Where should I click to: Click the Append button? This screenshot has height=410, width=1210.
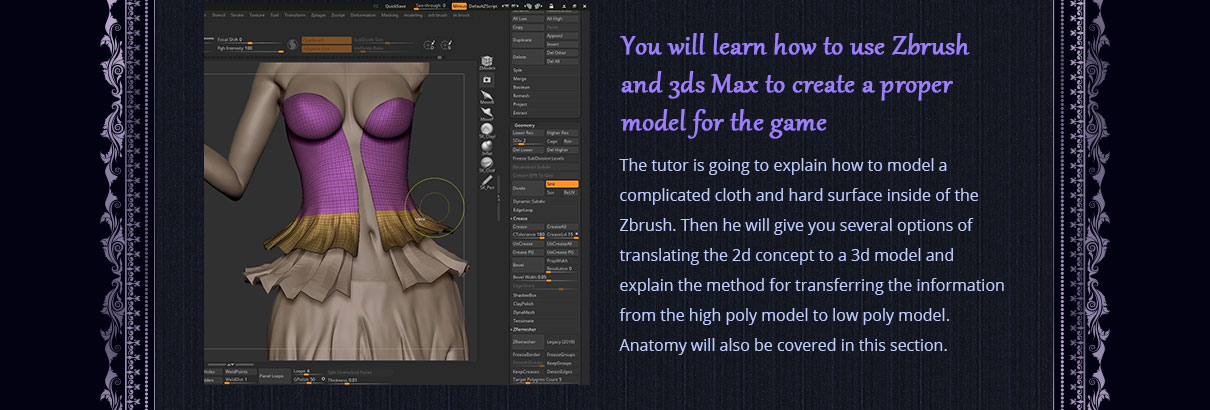pyautogui.click(x=561, y=35)
